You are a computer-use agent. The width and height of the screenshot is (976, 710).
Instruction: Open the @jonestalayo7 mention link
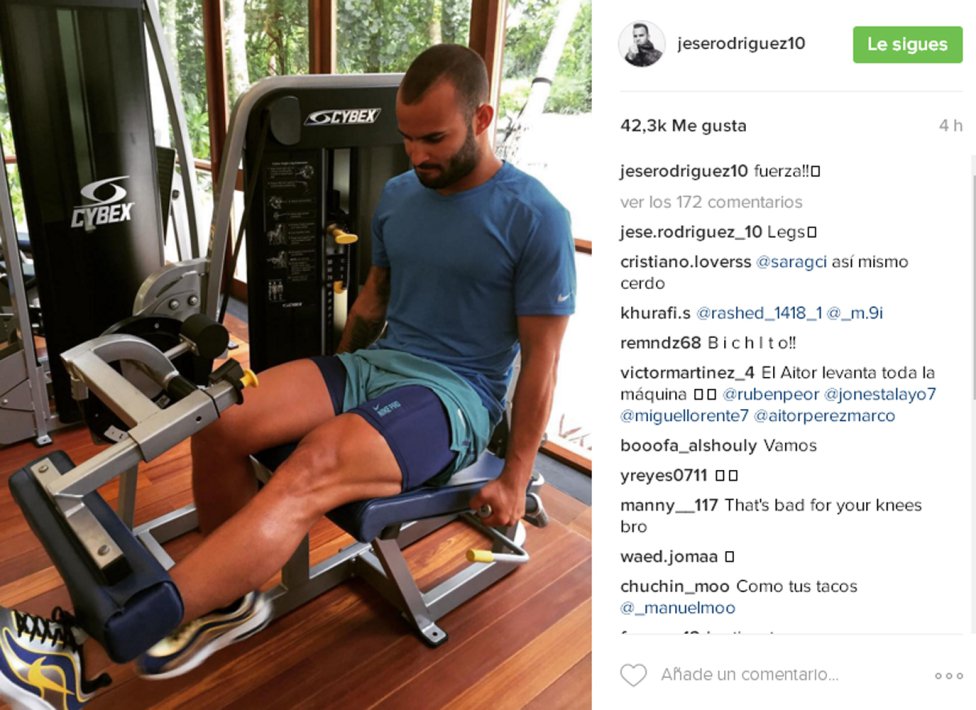tap(880, 395)
